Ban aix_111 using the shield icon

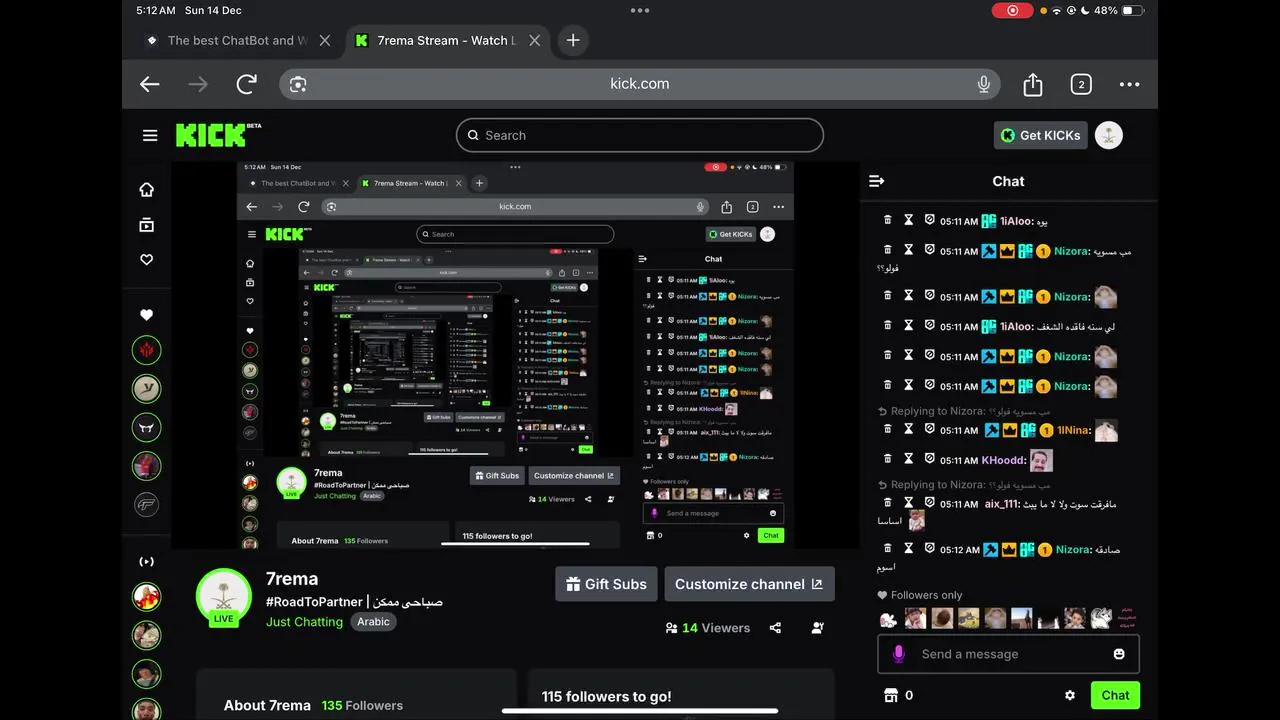(x=929, y=503)
